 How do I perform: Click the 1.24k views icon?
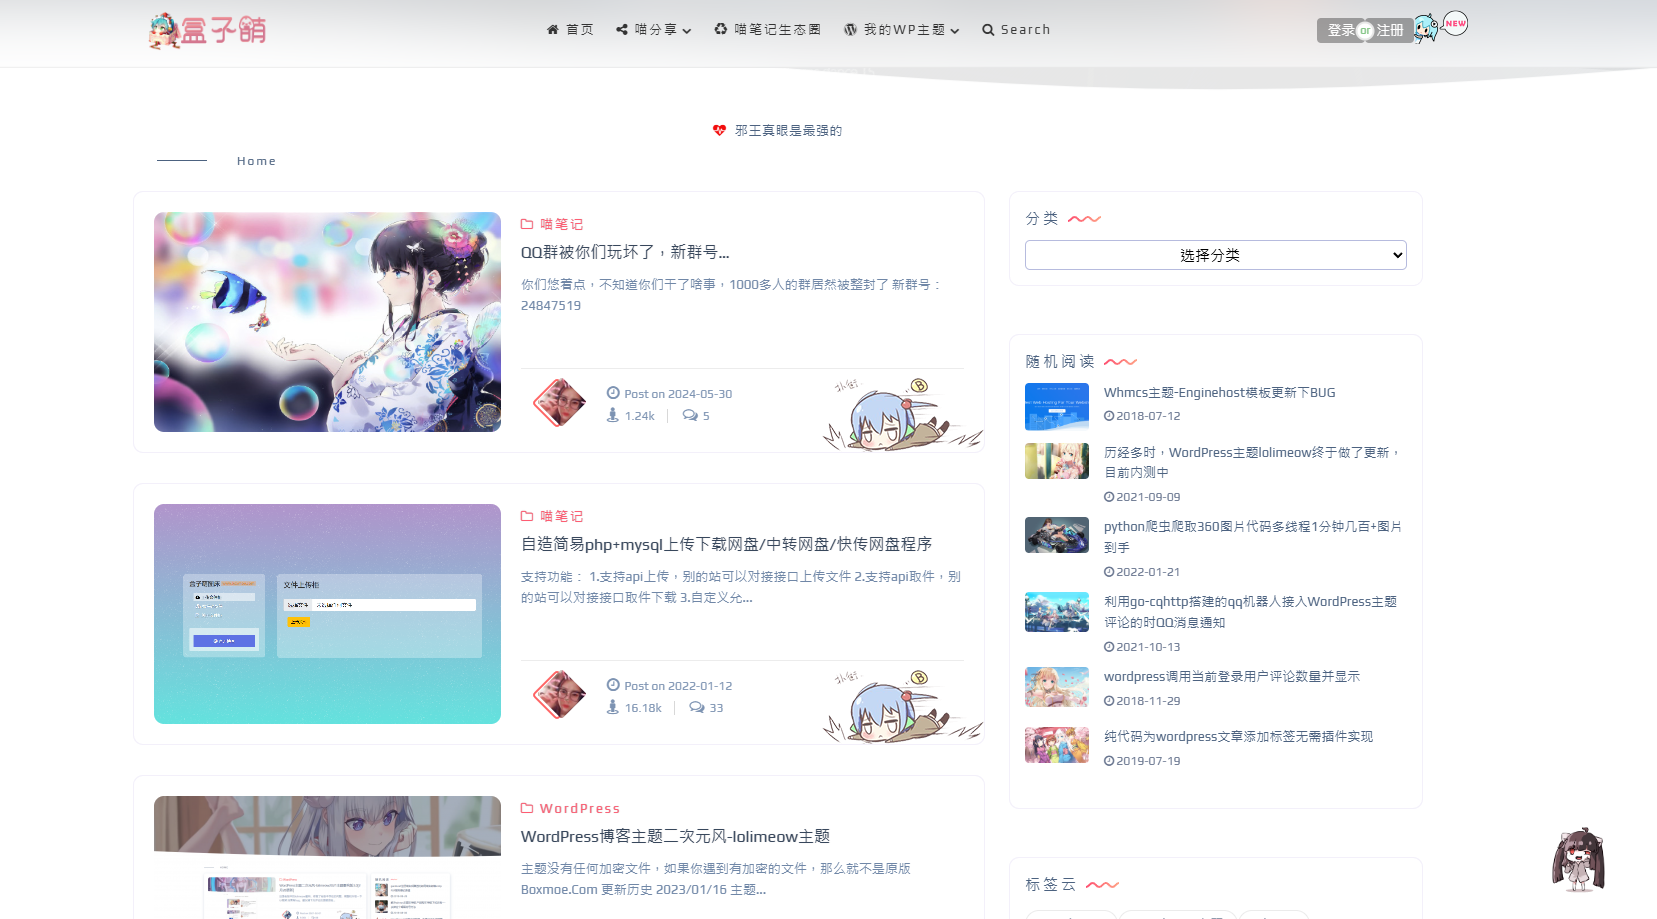click(613, 415)
